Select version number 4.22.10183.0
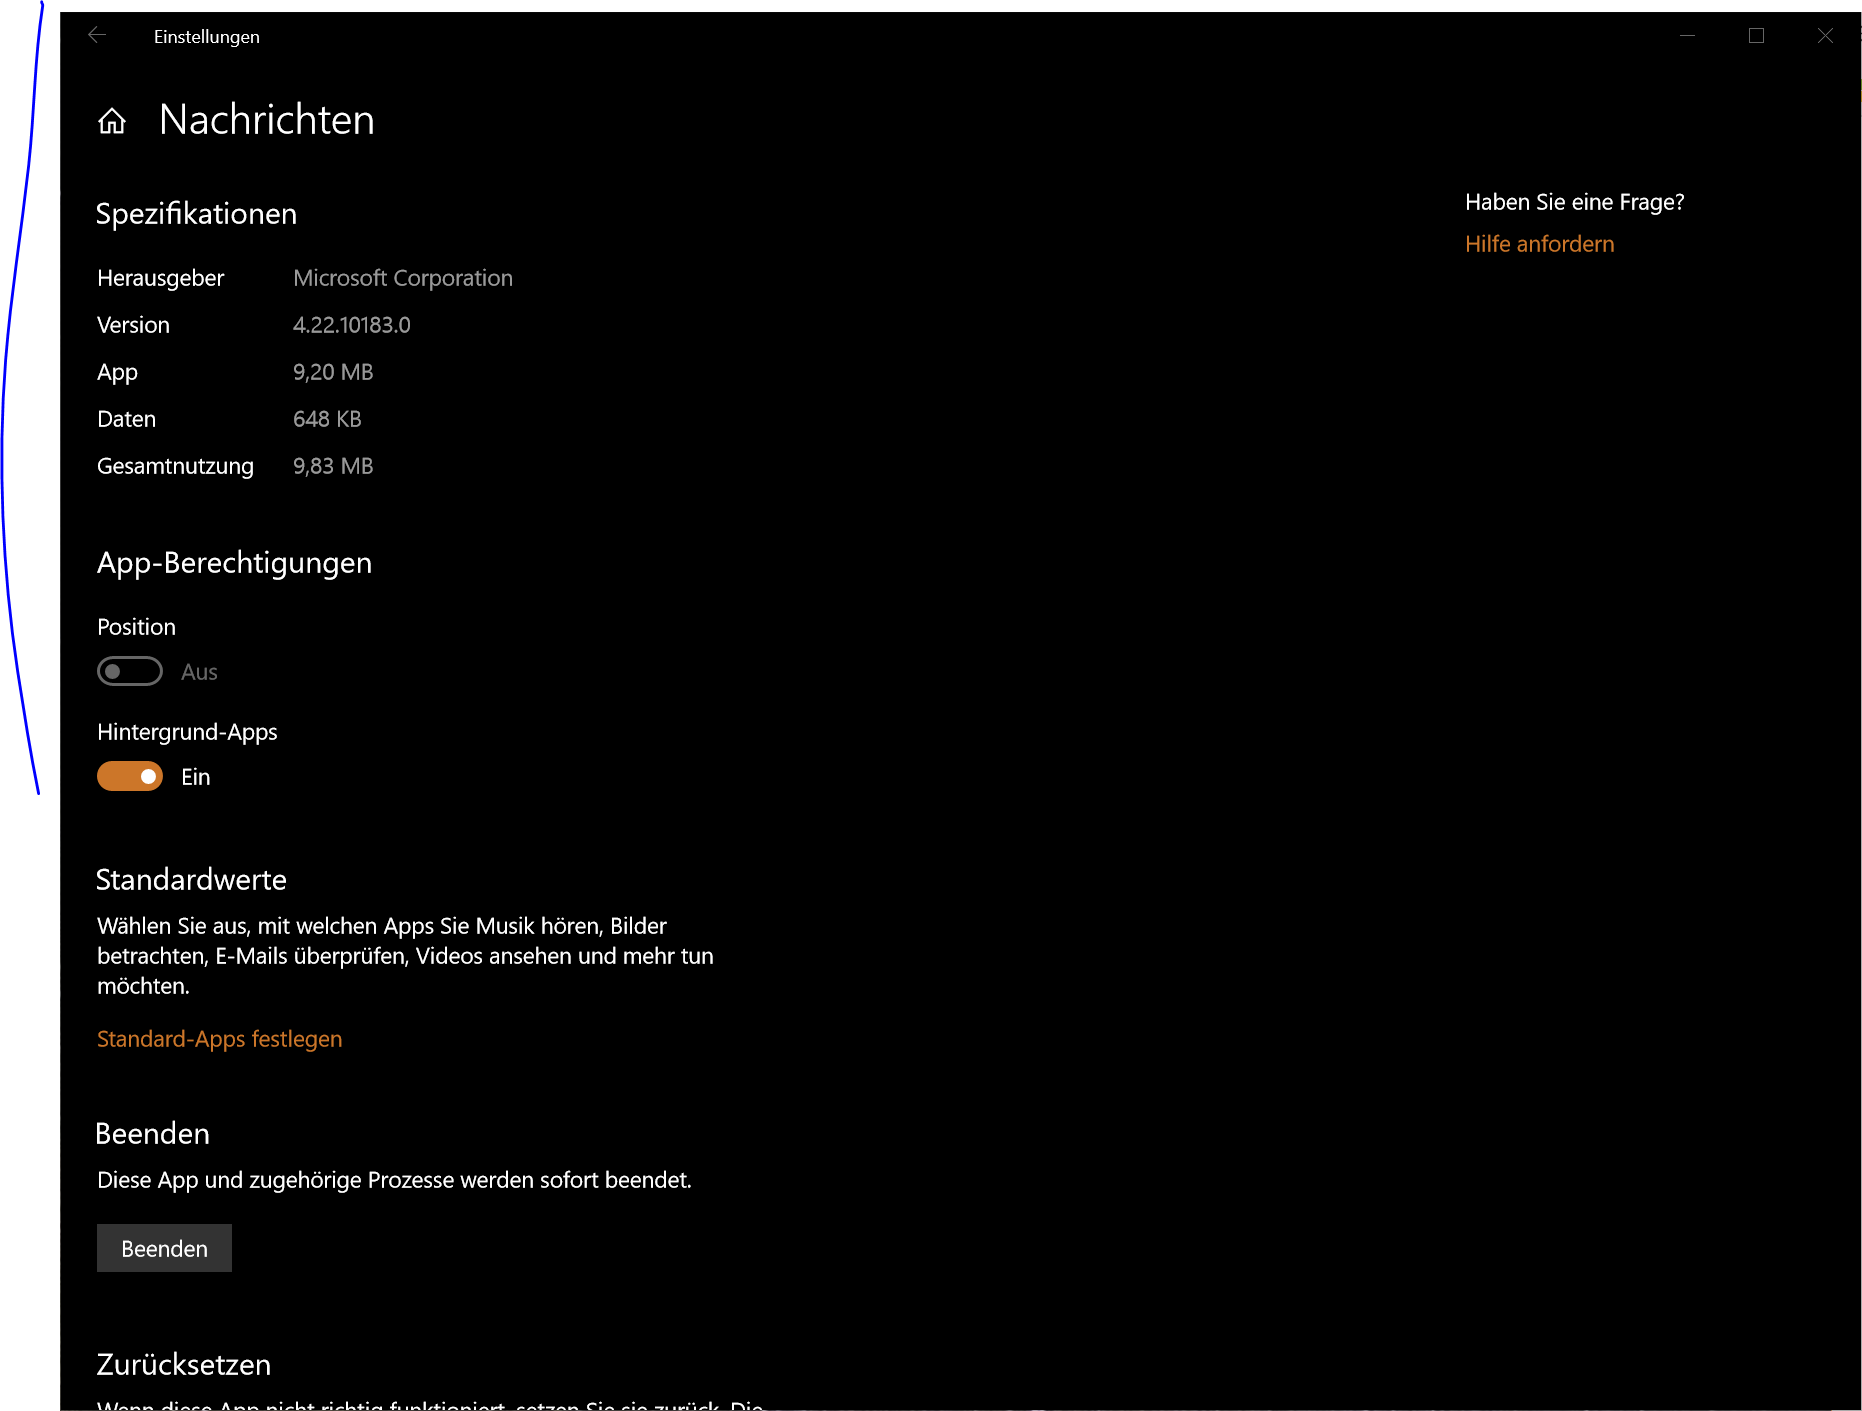The image size is (1862, 1411). point(352,325)
